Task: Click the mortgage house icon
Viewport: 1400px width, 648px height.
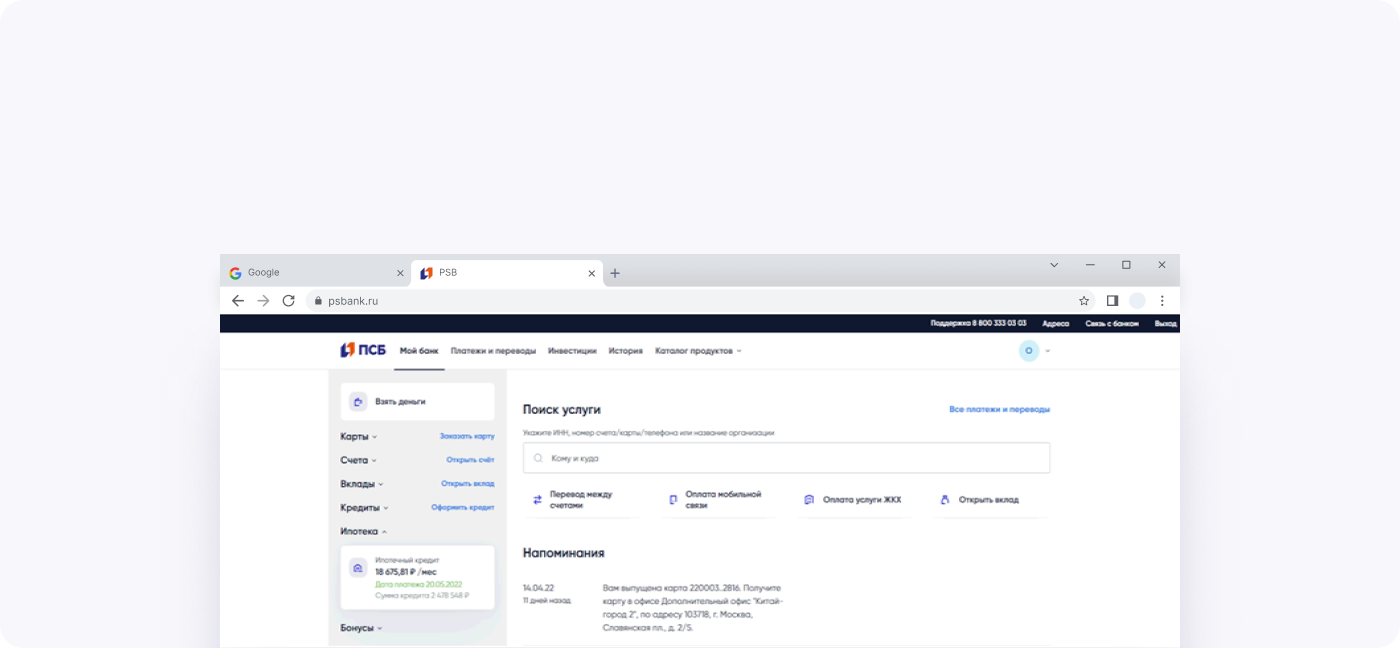Action: click(357, 568)
